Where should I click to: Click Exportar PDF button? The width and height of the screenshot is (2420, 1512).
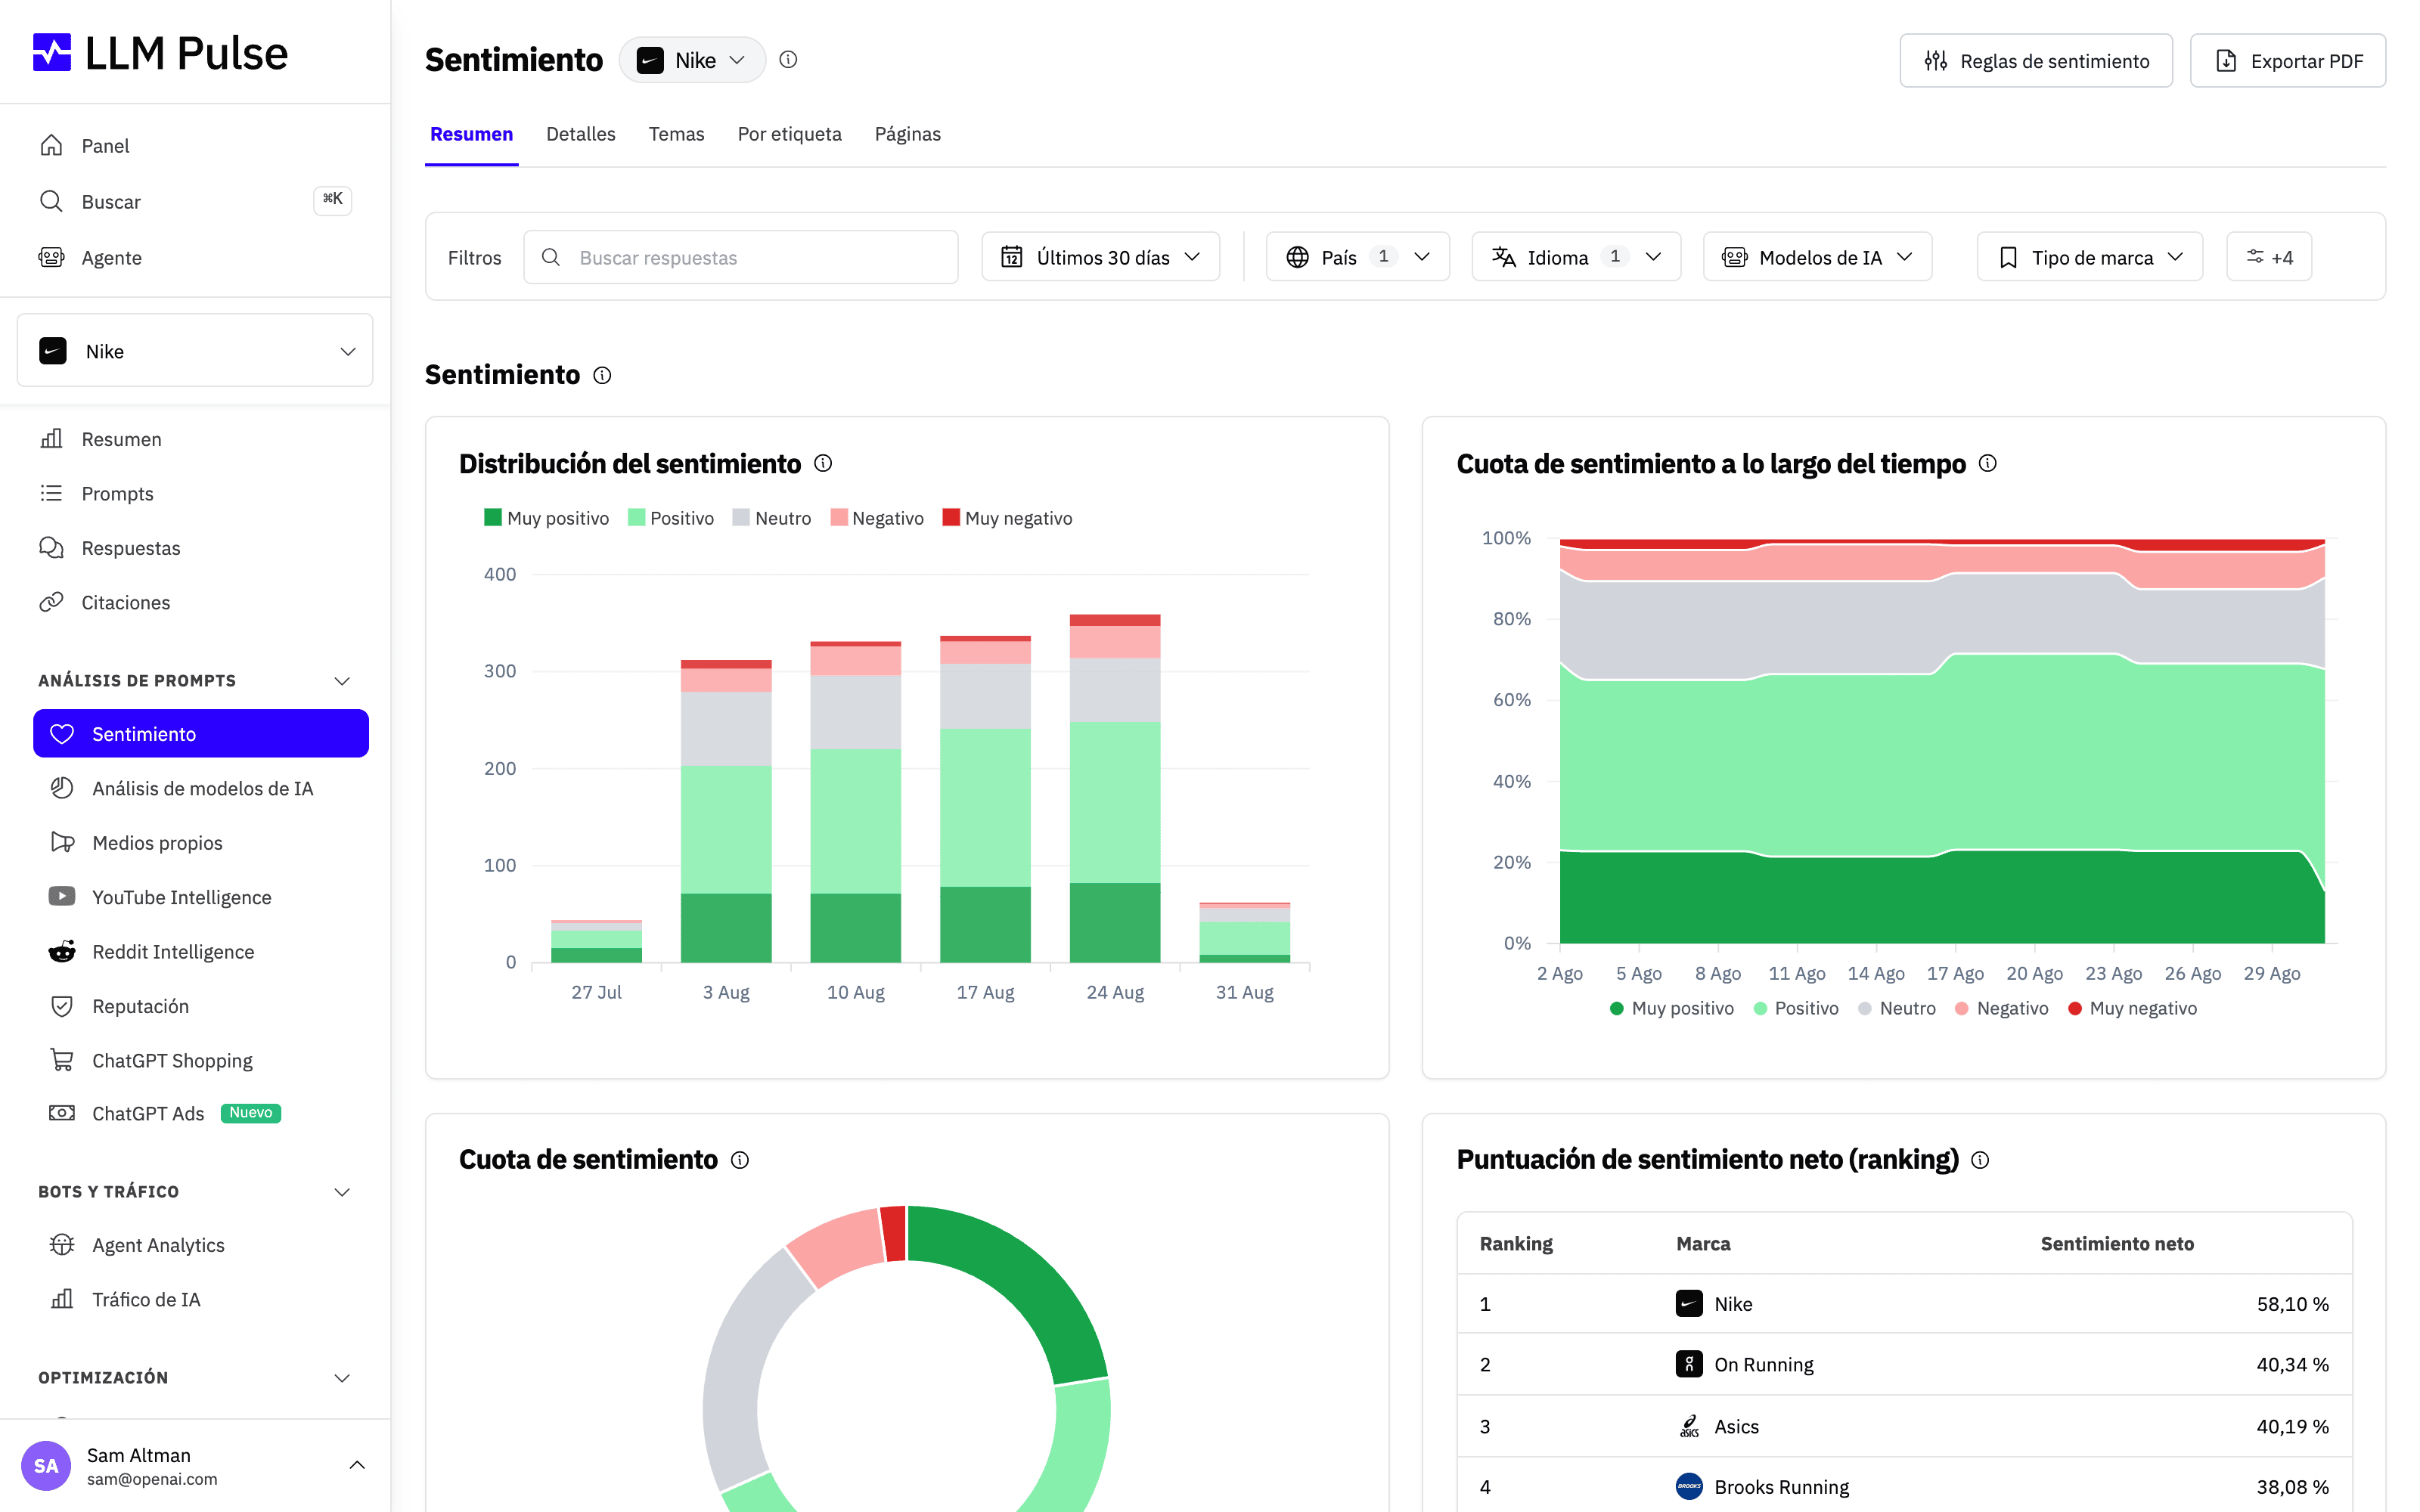[x=2288, y=61]
